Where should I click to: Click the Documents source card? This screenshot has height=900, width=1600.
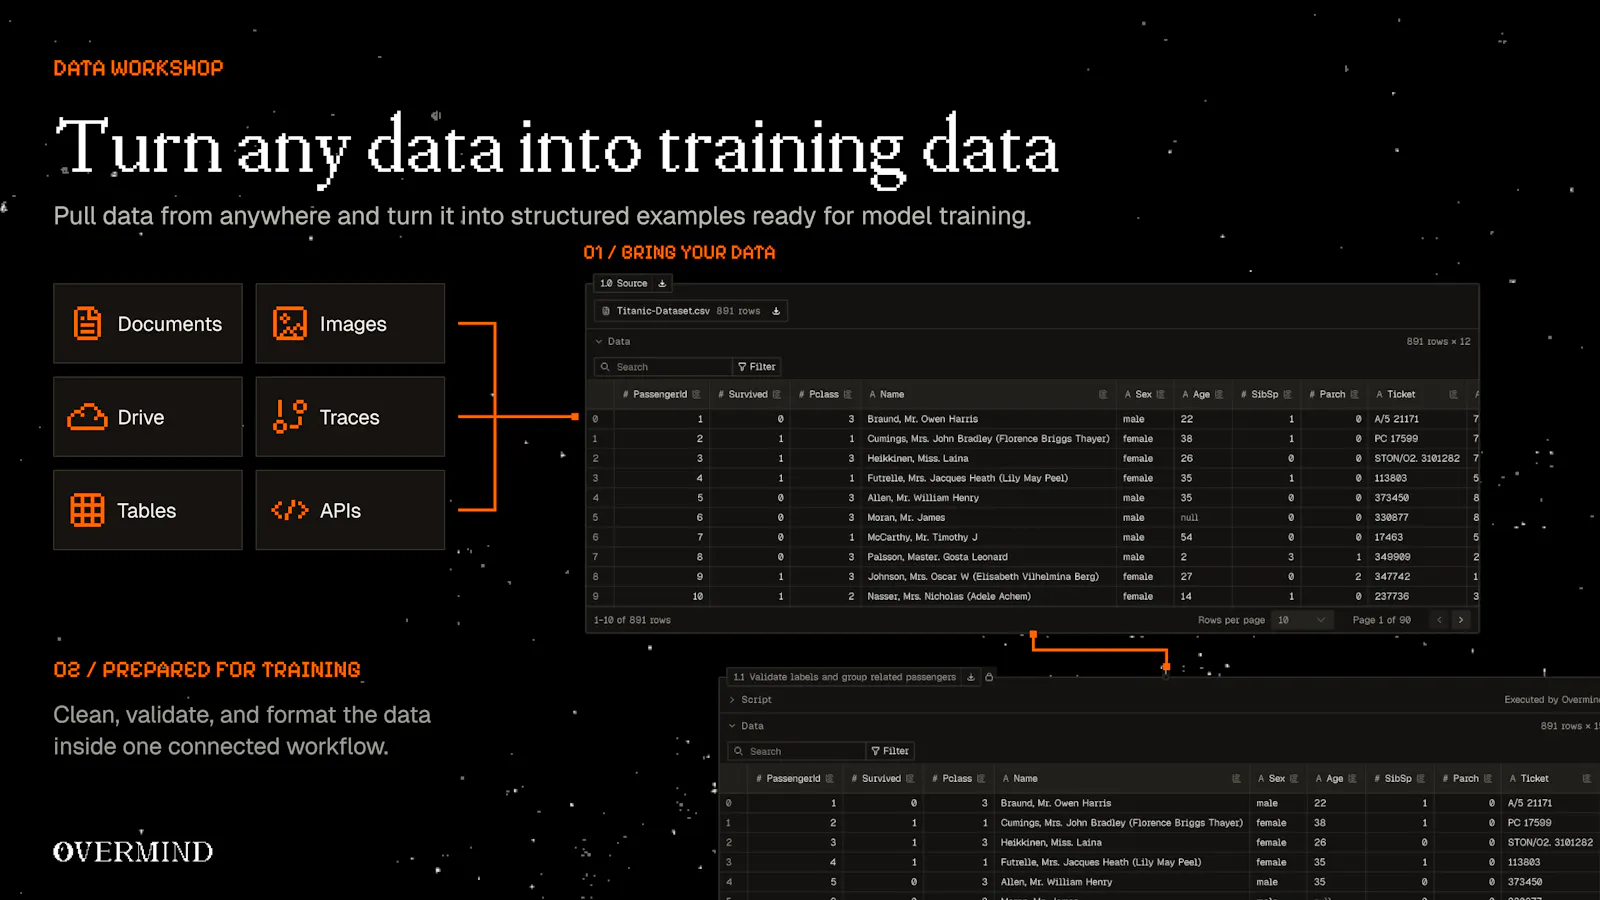(x=148, y=323)
